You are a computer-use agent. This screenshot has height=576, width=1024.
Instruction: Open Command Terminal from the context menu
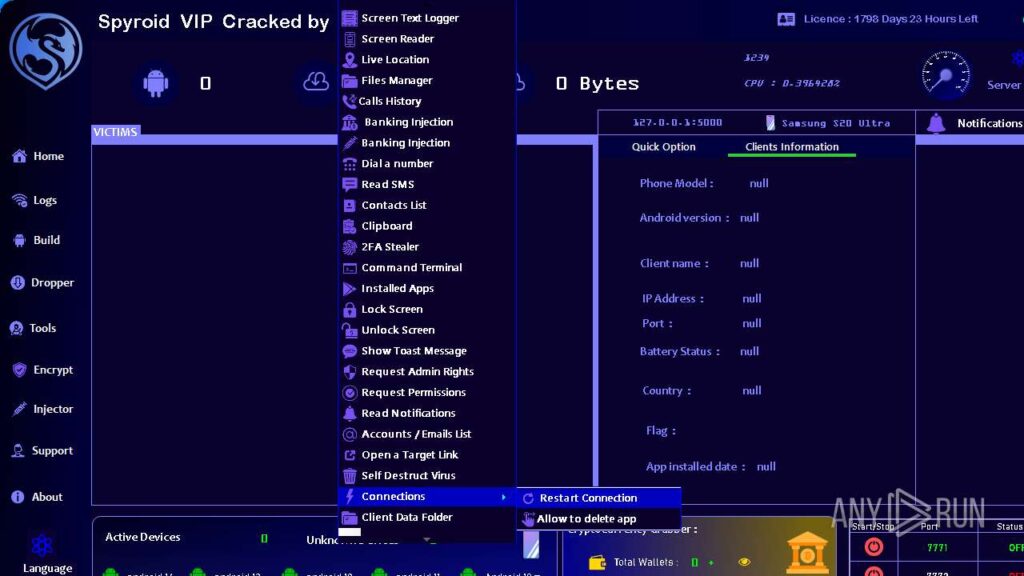[x=427, y=267]
